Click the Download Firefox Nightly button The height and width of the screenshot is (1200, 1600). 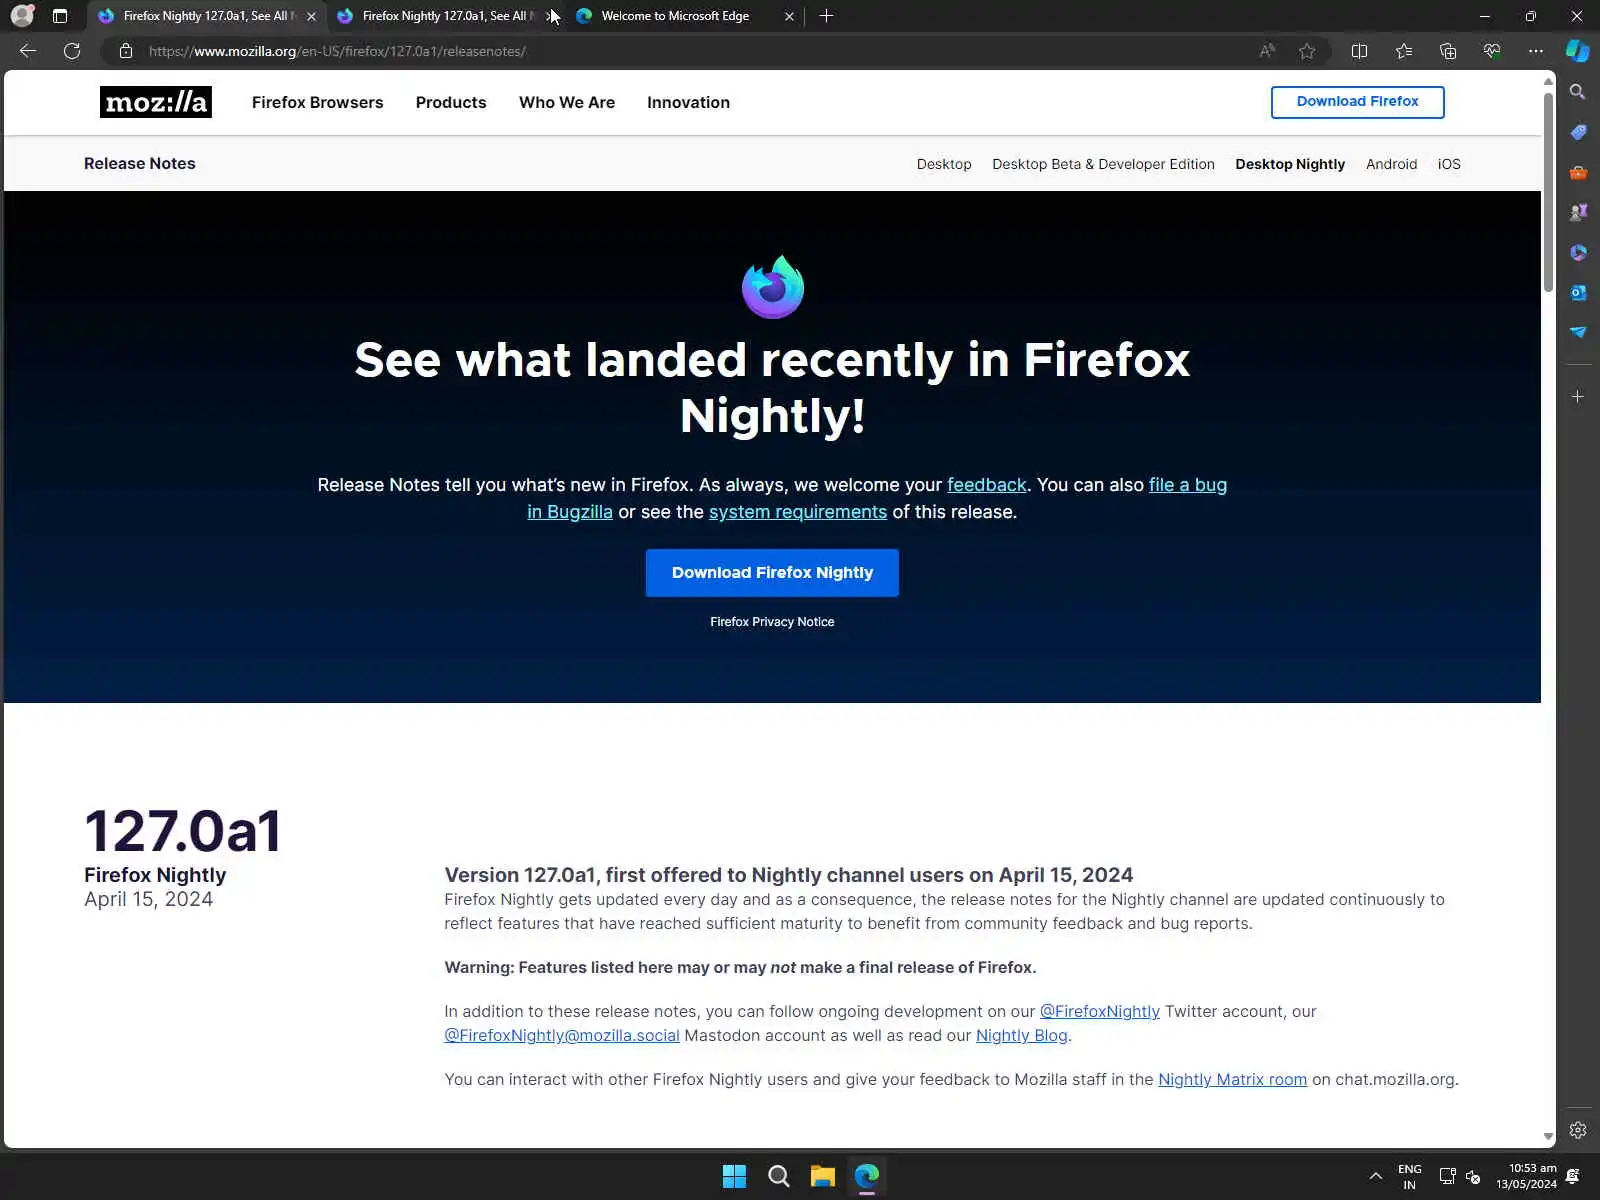(x=772, y=573)
